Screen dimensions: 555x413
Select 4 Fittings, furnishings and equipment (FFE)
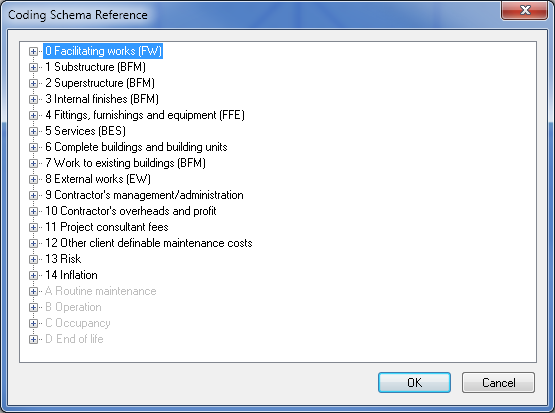pyautogui.click(x=145, y=115)
